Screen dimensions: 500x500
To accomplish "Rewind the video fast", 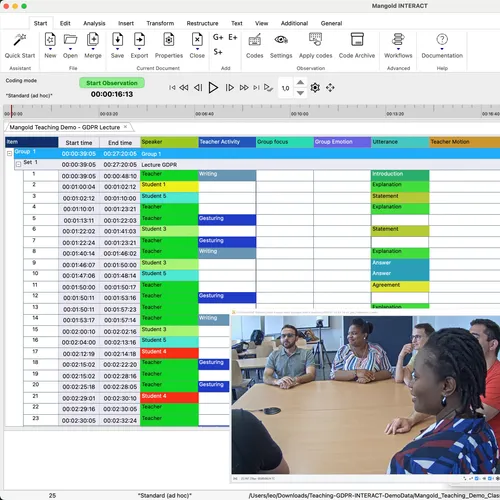I will pos(184,88).
